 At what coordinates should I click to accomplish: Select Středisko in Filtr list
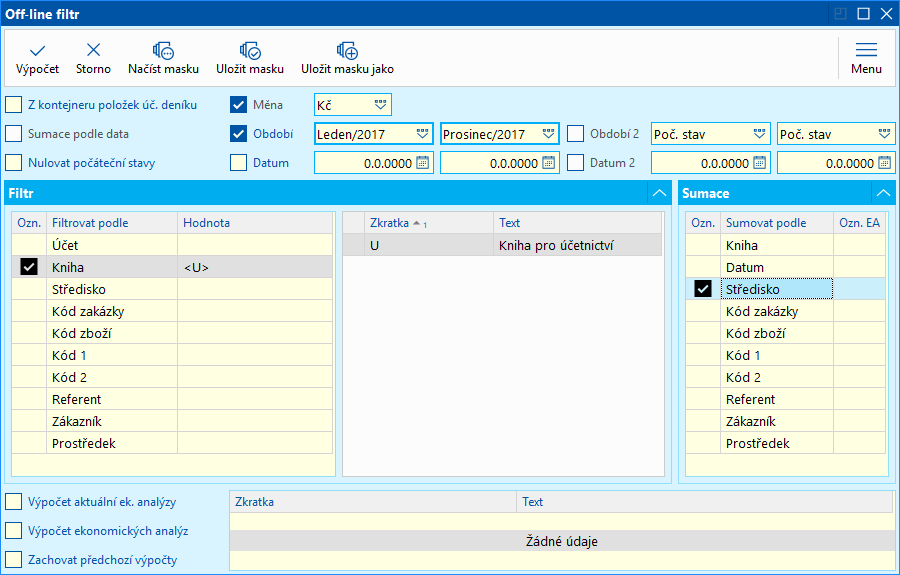172,289
